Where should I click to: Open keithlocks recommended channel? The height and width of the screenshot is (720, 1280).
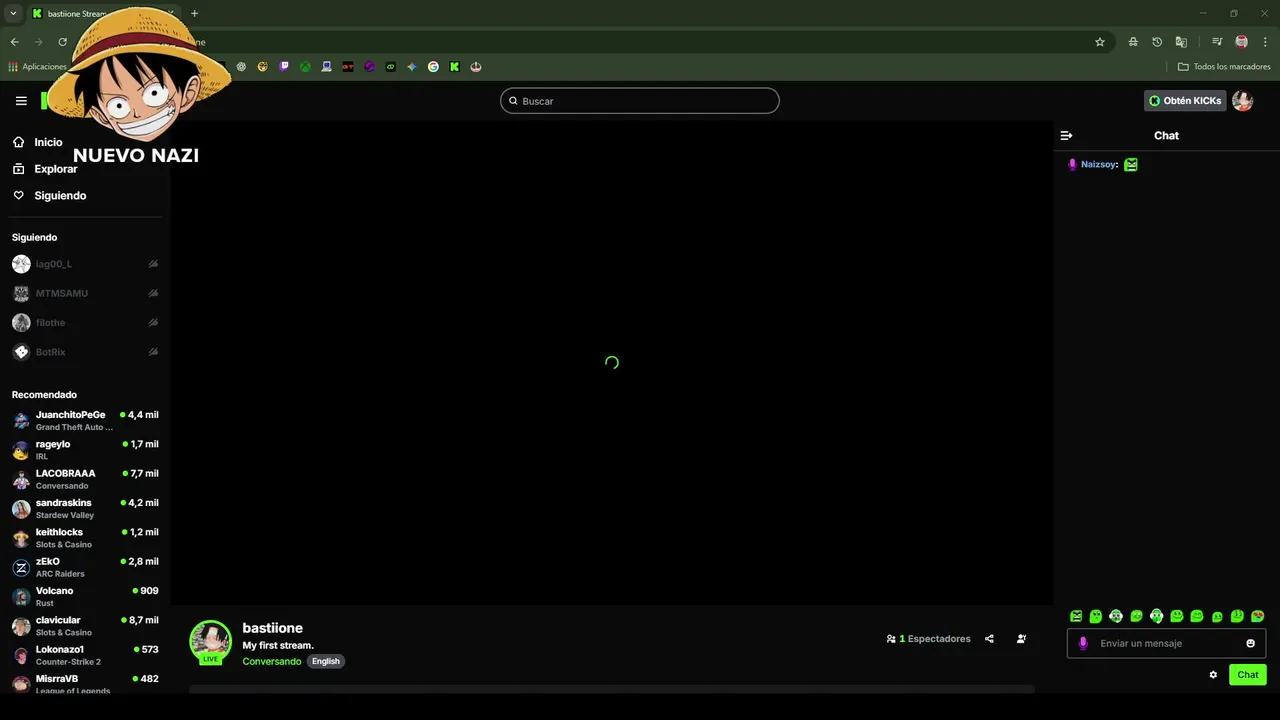[x=86, y=538]
